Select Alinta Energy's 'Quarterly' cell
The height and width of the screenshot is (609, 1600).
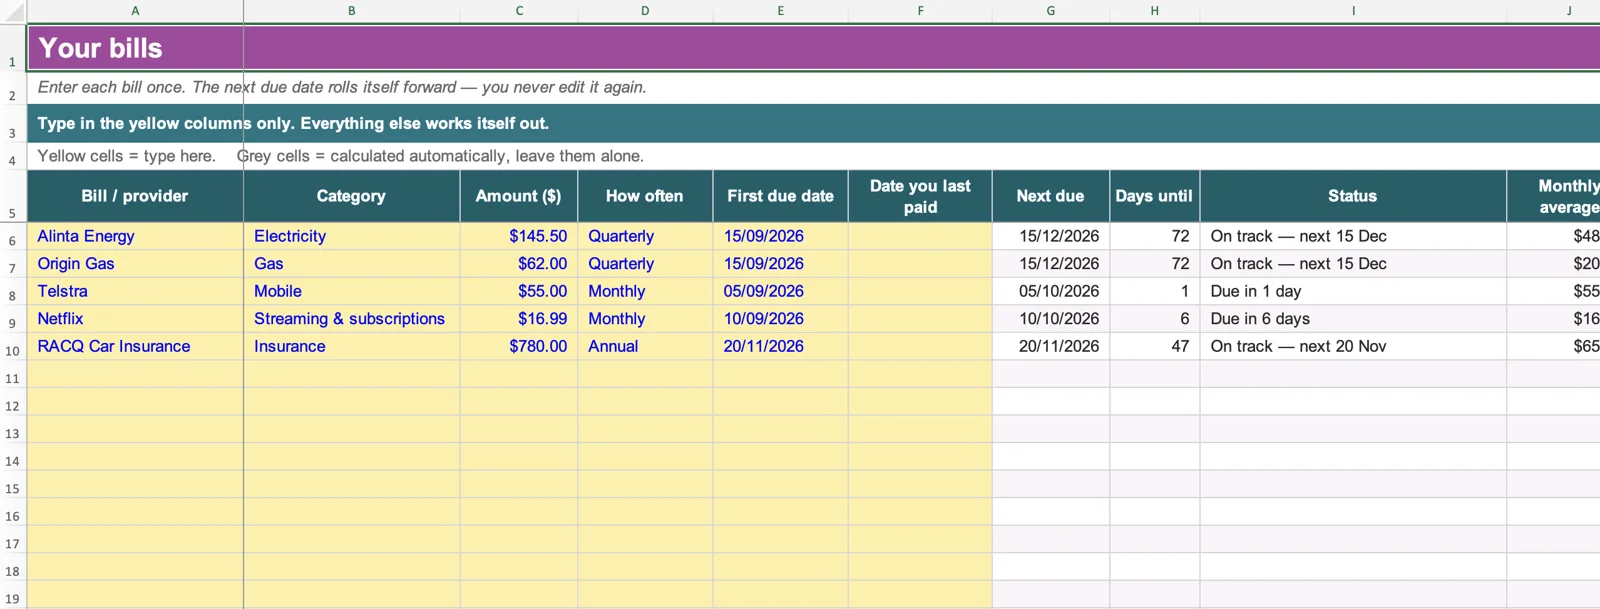(x=645, y=236)
